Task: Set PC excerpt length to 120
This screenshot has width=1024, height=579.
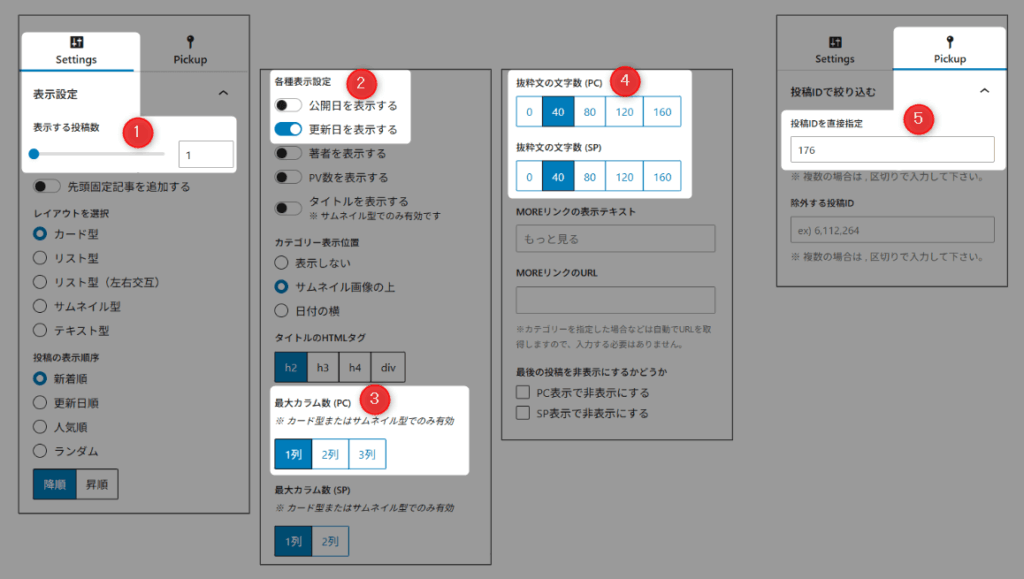Action: (x=624, y=112)
